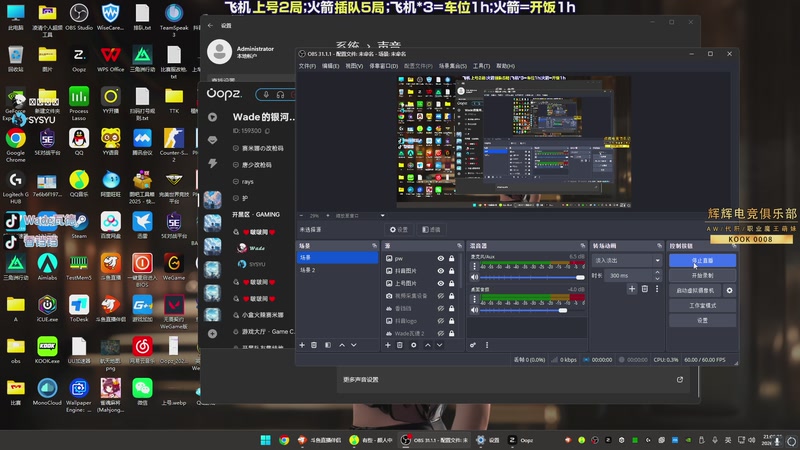The image size is (800, 450).
Task: Open the 淡入淡出 transition dropdown
Action: coord(627,260)
